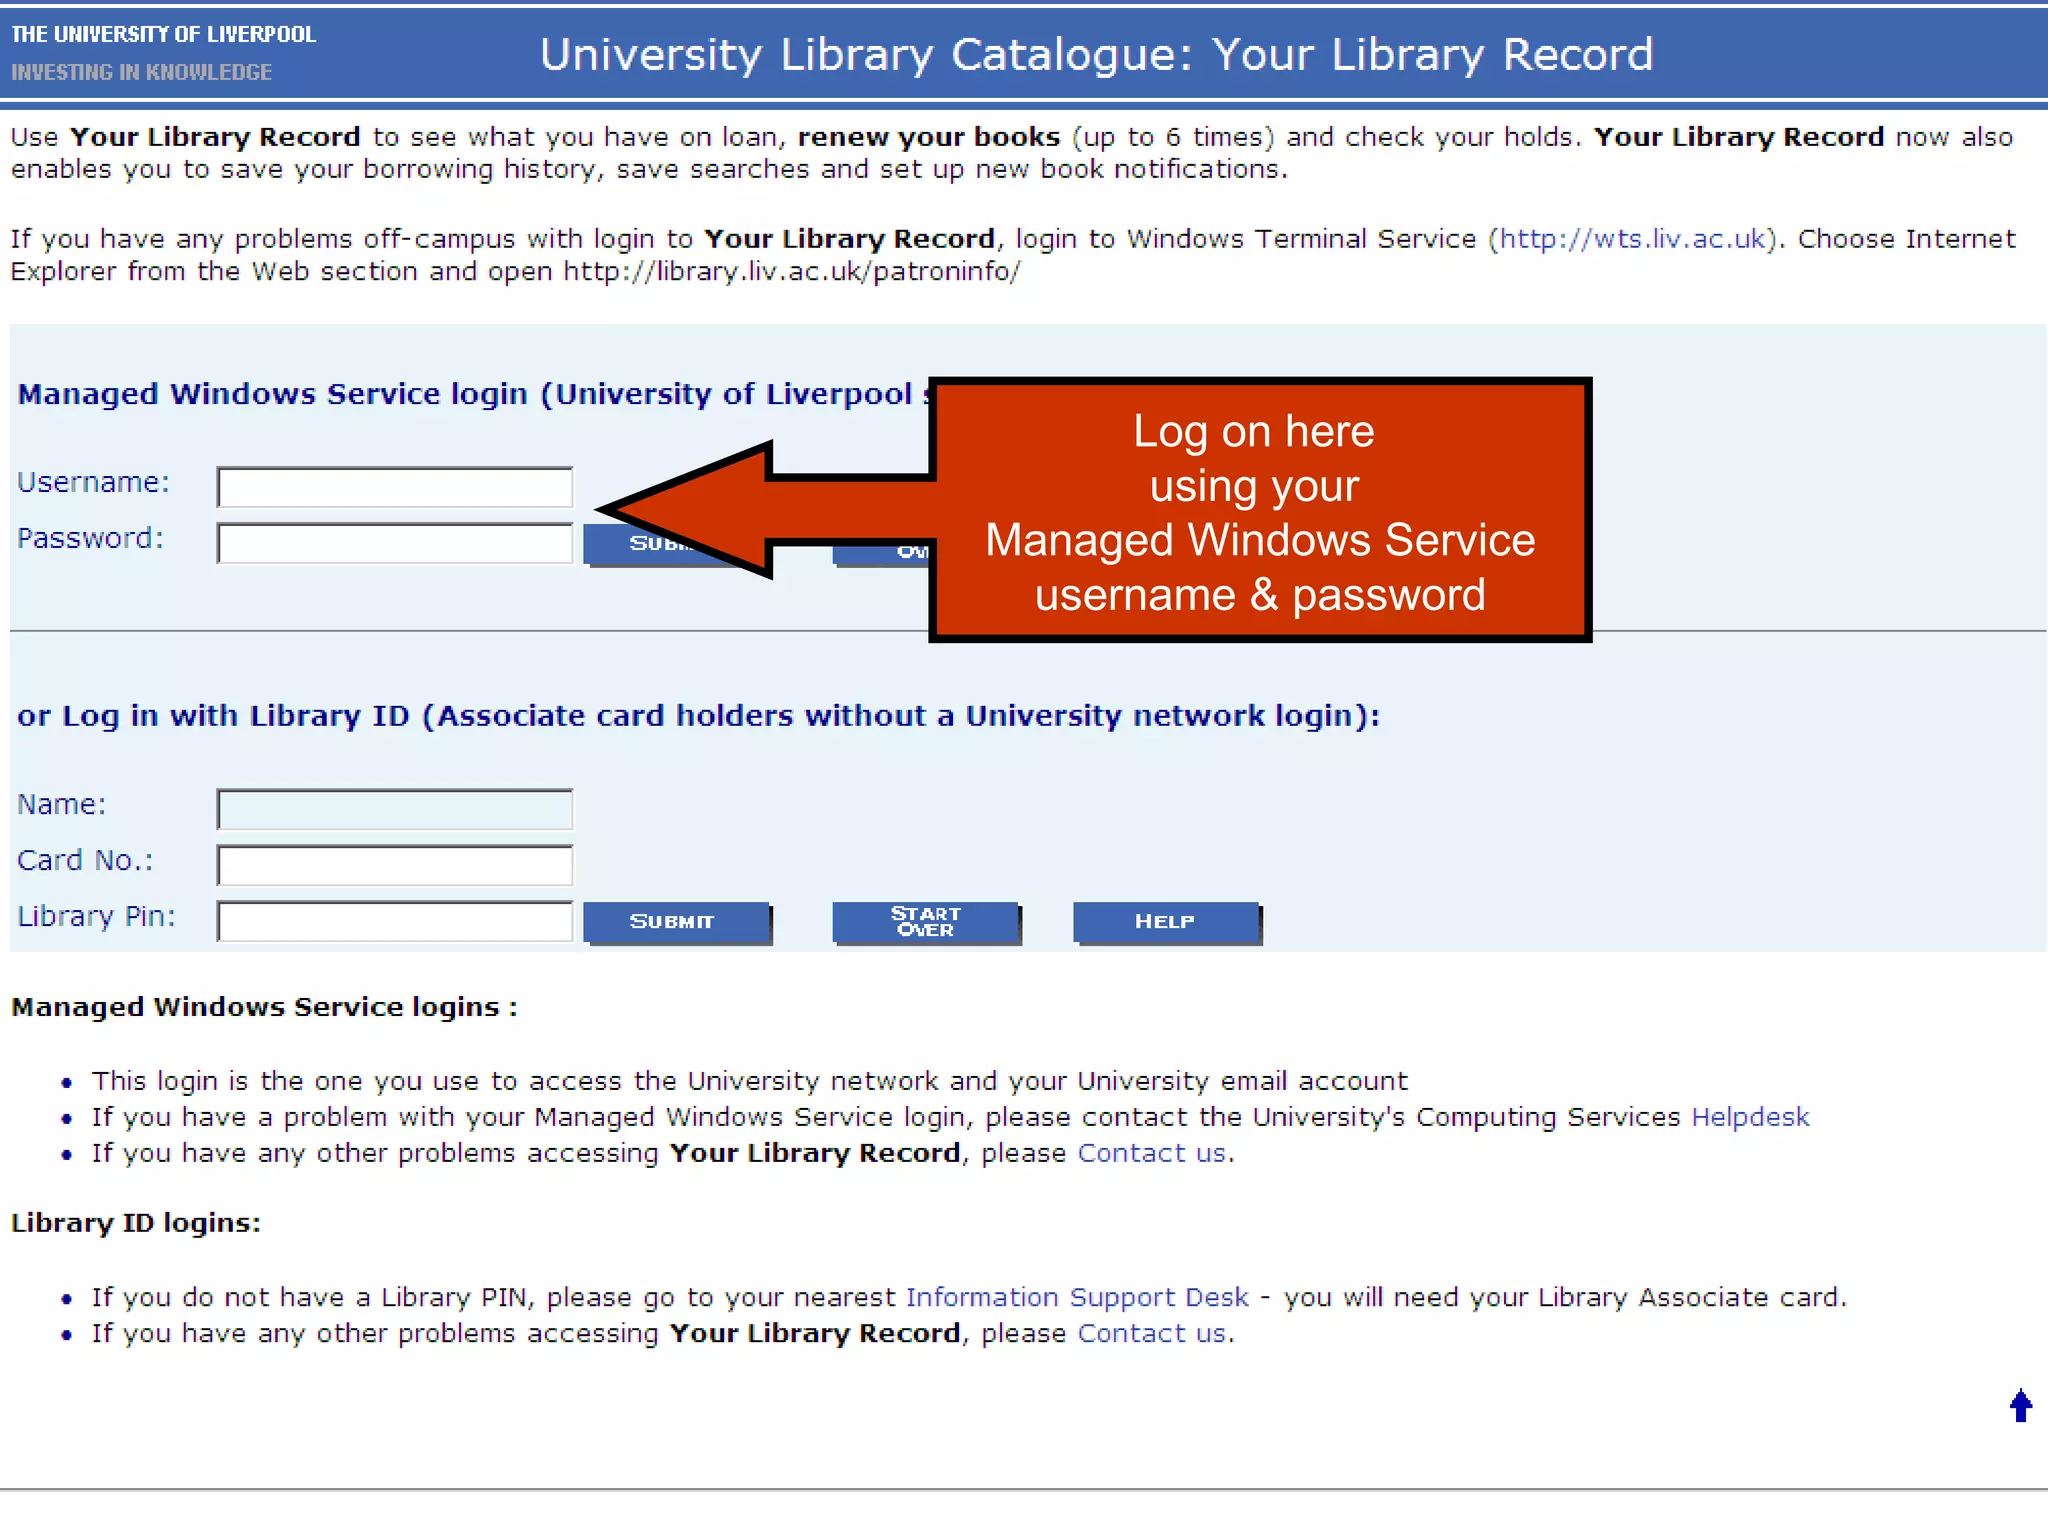This screenshot has width=2048, height=1536.
Task: Open the Help button
Action: pyautogui.click(x=1167, y=922)
